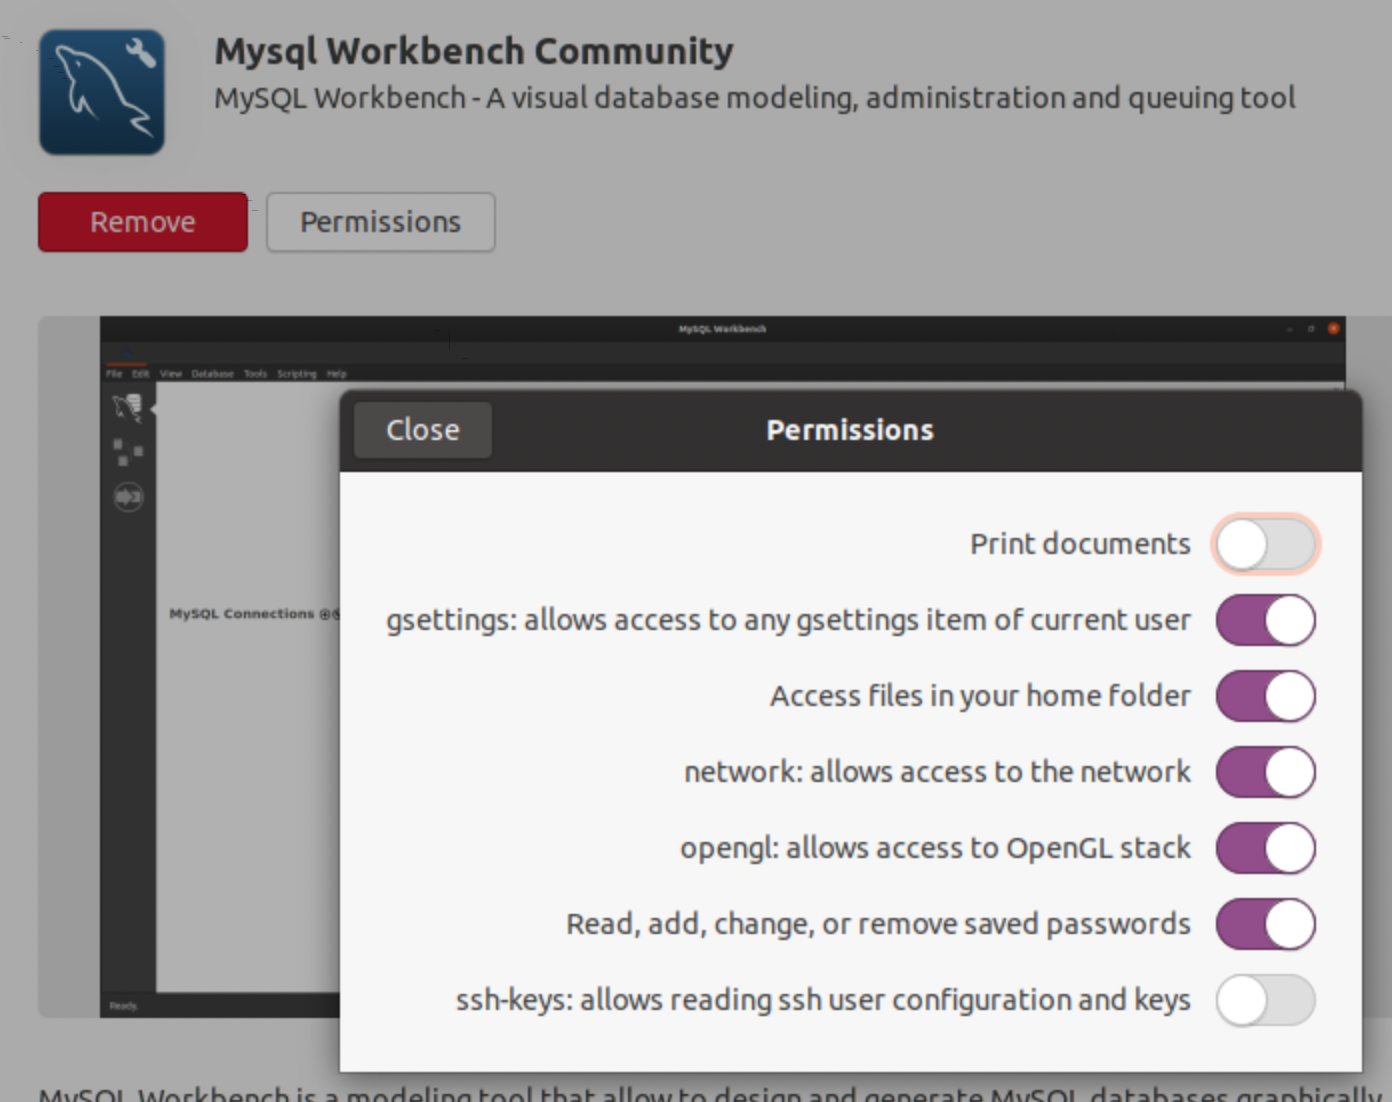Toggle off opengl access switch
Viewport: 1392px width, 1102px height.
(1266, 848)
